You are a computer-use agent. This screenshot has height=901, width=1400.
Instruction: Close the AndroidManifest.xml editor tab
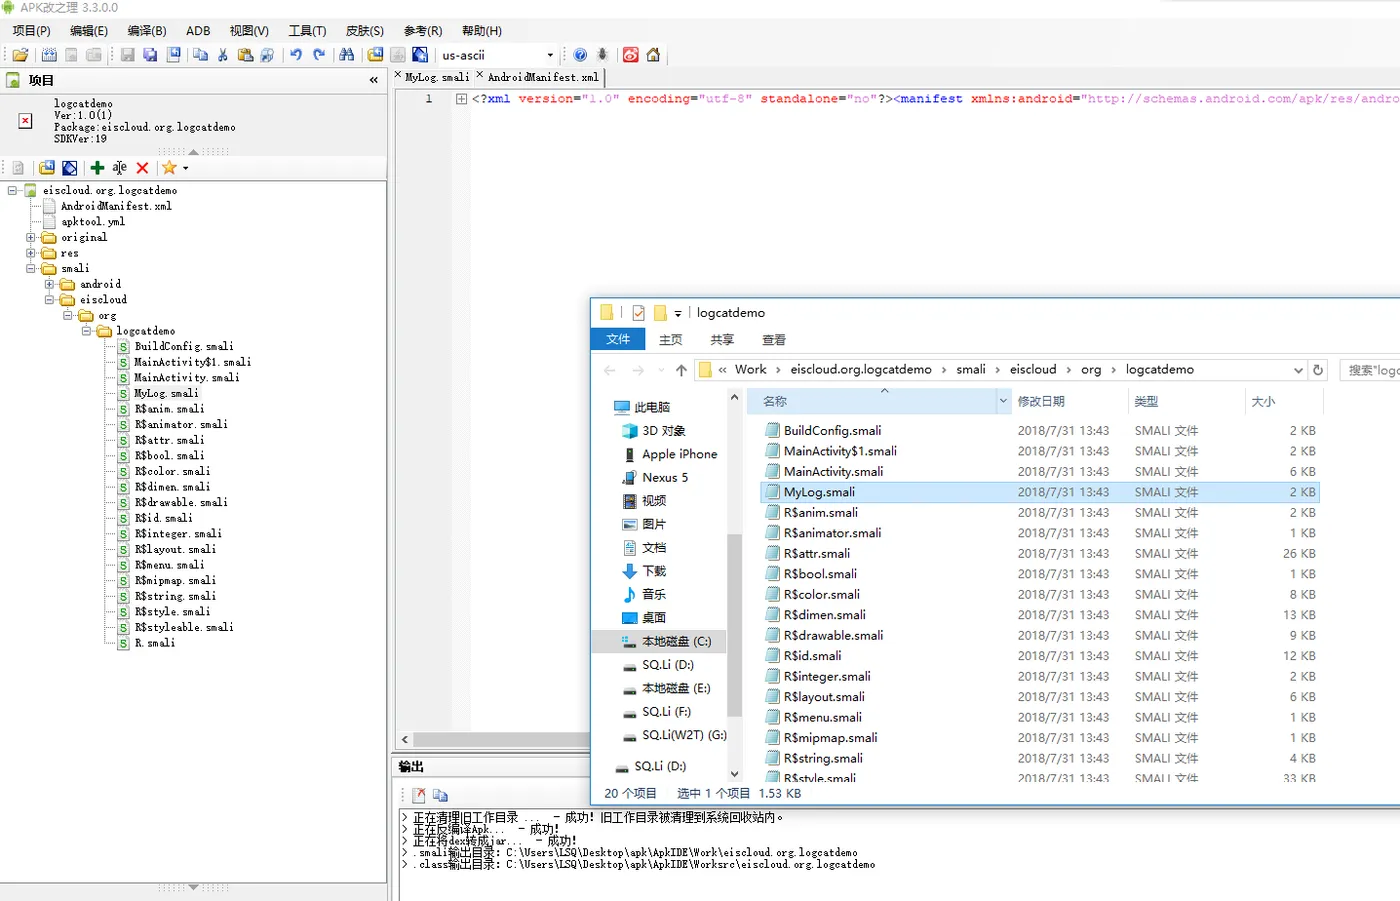coord(480,75)
